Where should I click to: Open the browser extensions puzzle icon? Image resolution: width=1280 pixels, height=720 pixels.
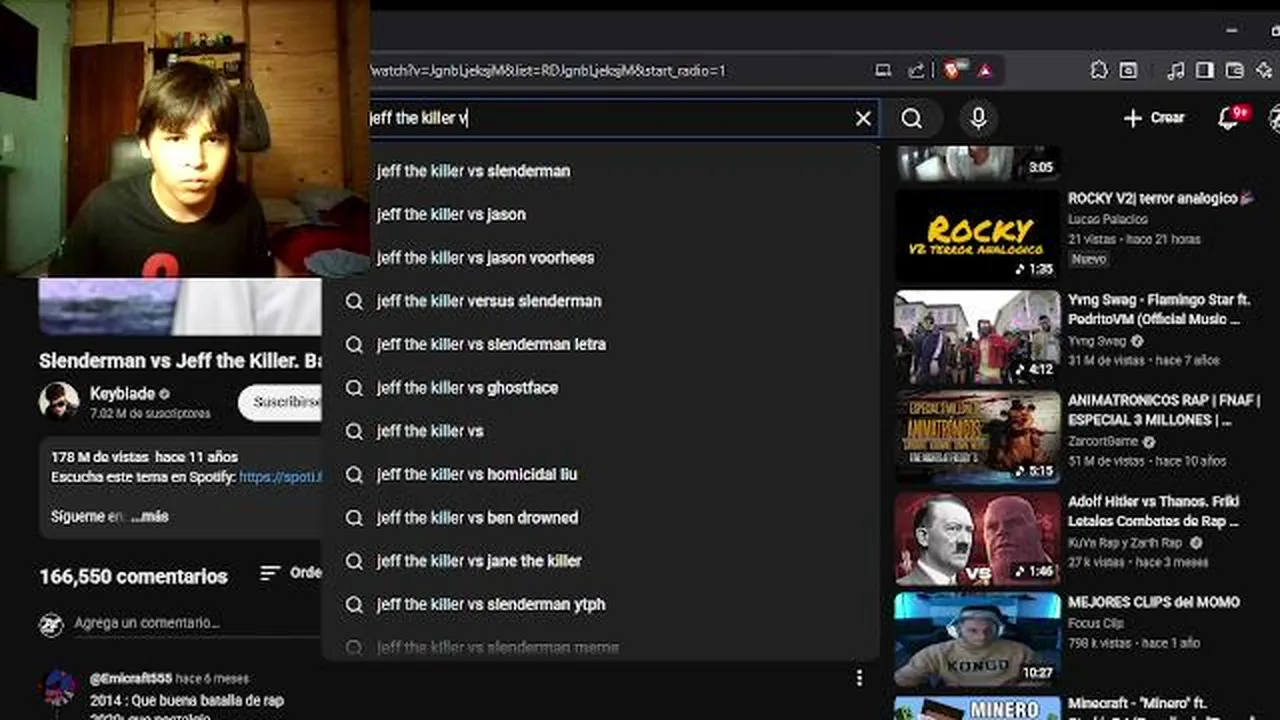pos(1099,70)
